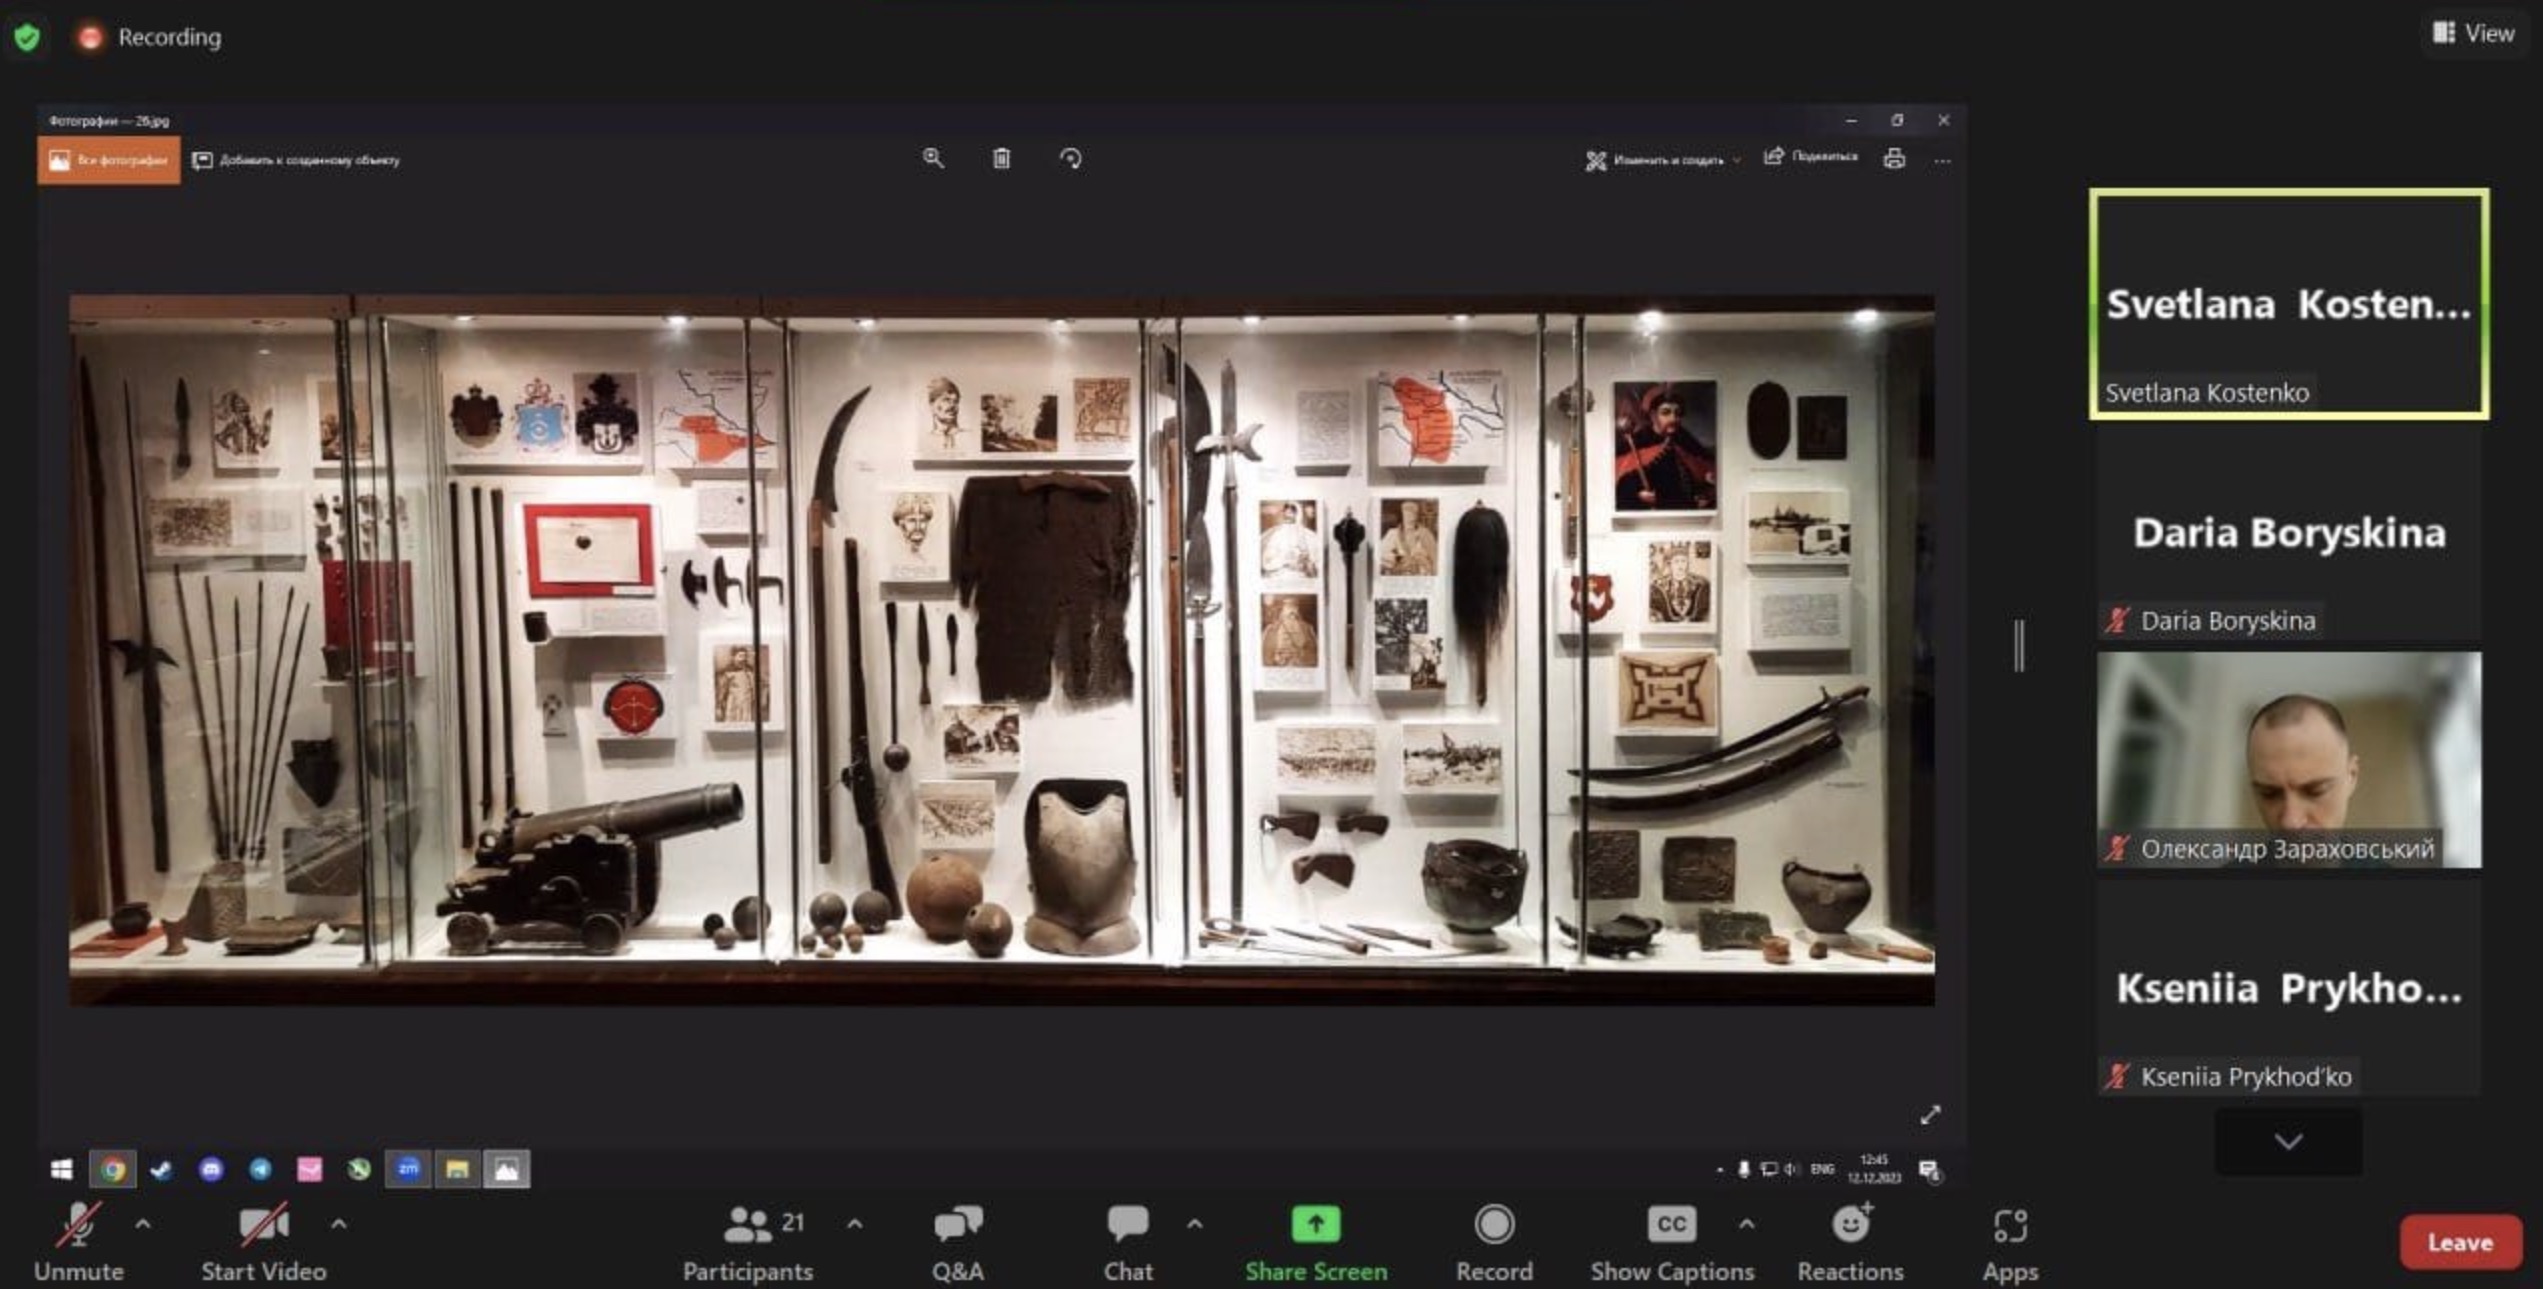
Task: Leave the meeting
Action: 2459,1242
